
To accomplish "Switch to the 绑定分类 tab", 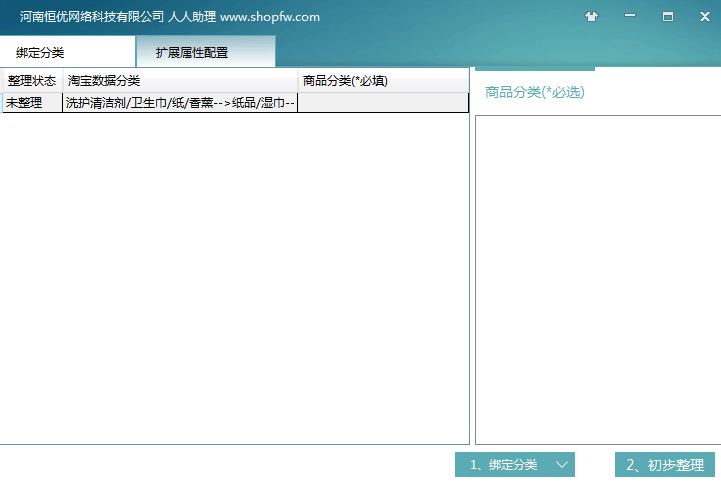I will coord(68,52).
